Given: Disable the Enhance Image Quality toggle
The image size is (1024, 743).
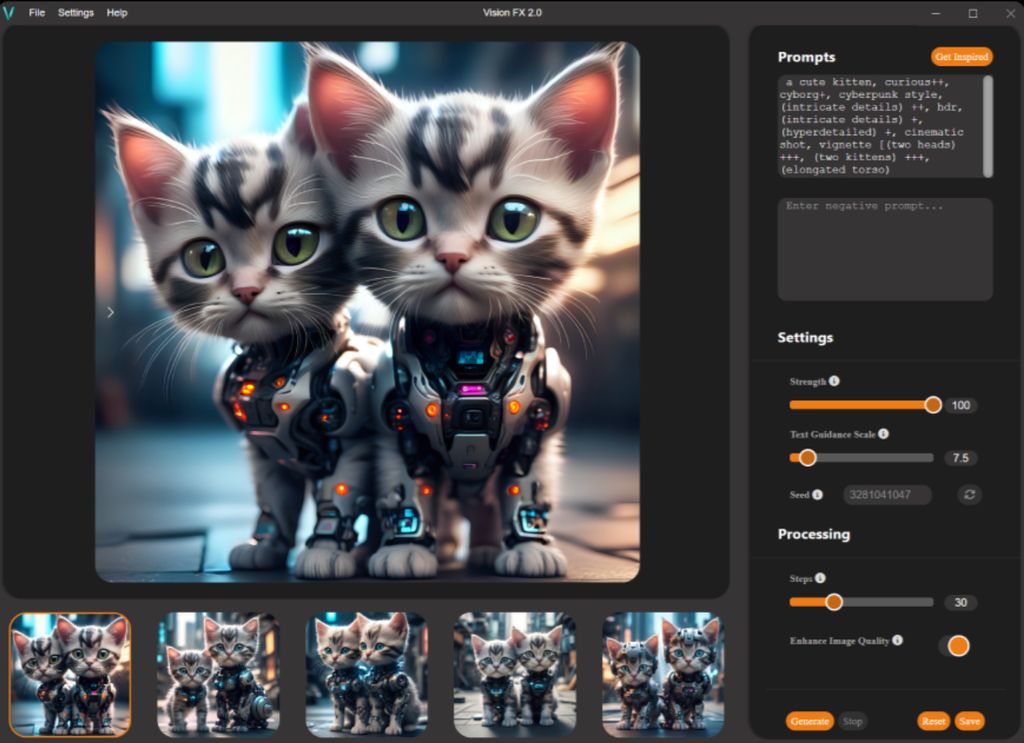Looking at the screenshot, I should coord(956,645).
